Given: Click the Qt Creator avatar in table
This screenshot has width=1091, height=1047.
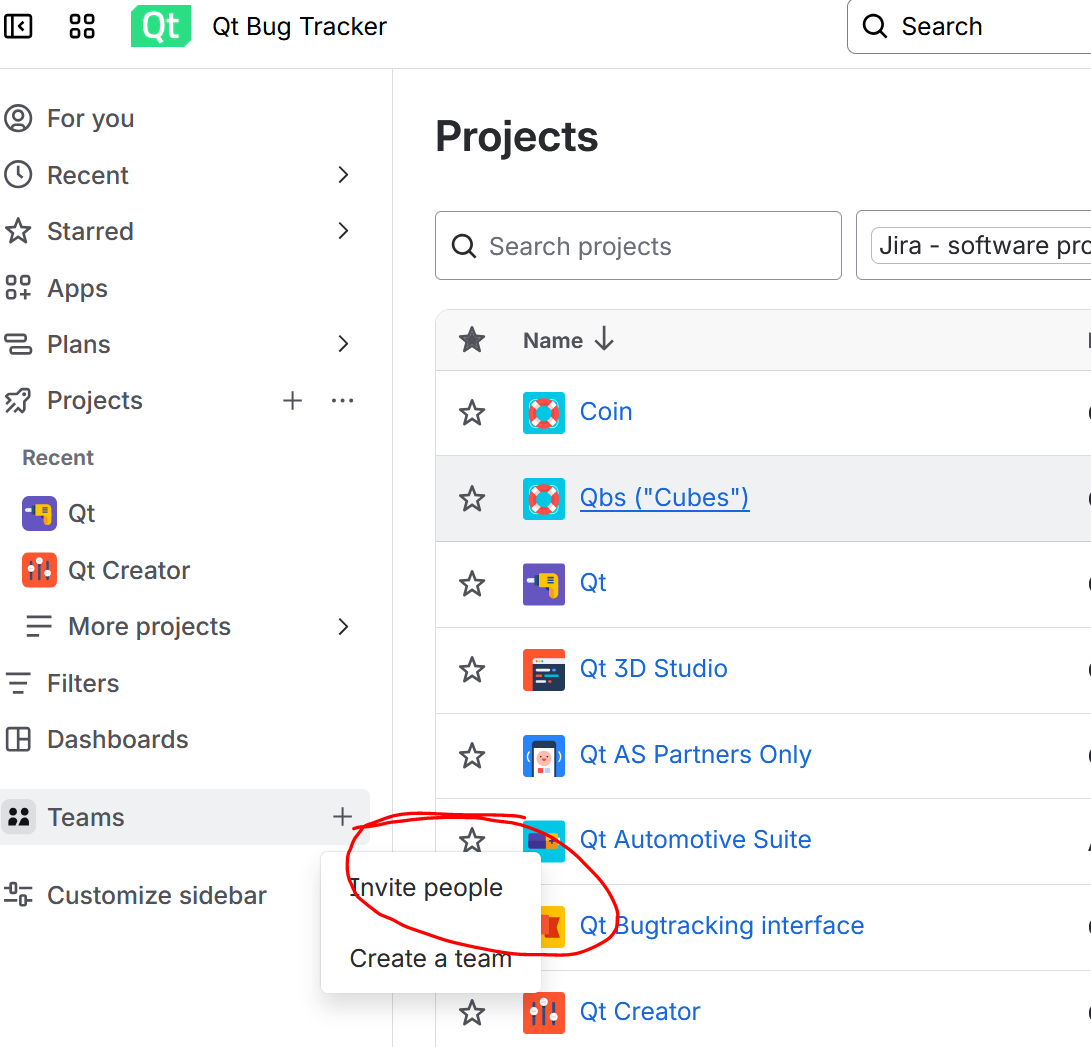Looking at the screenshot, I should [544, 1012].
